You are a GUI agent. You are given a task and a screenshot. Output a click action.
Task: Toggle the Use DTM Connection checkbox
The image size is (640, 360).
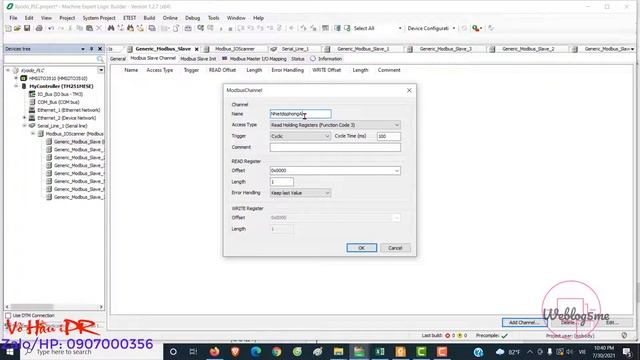pos(8,316)
